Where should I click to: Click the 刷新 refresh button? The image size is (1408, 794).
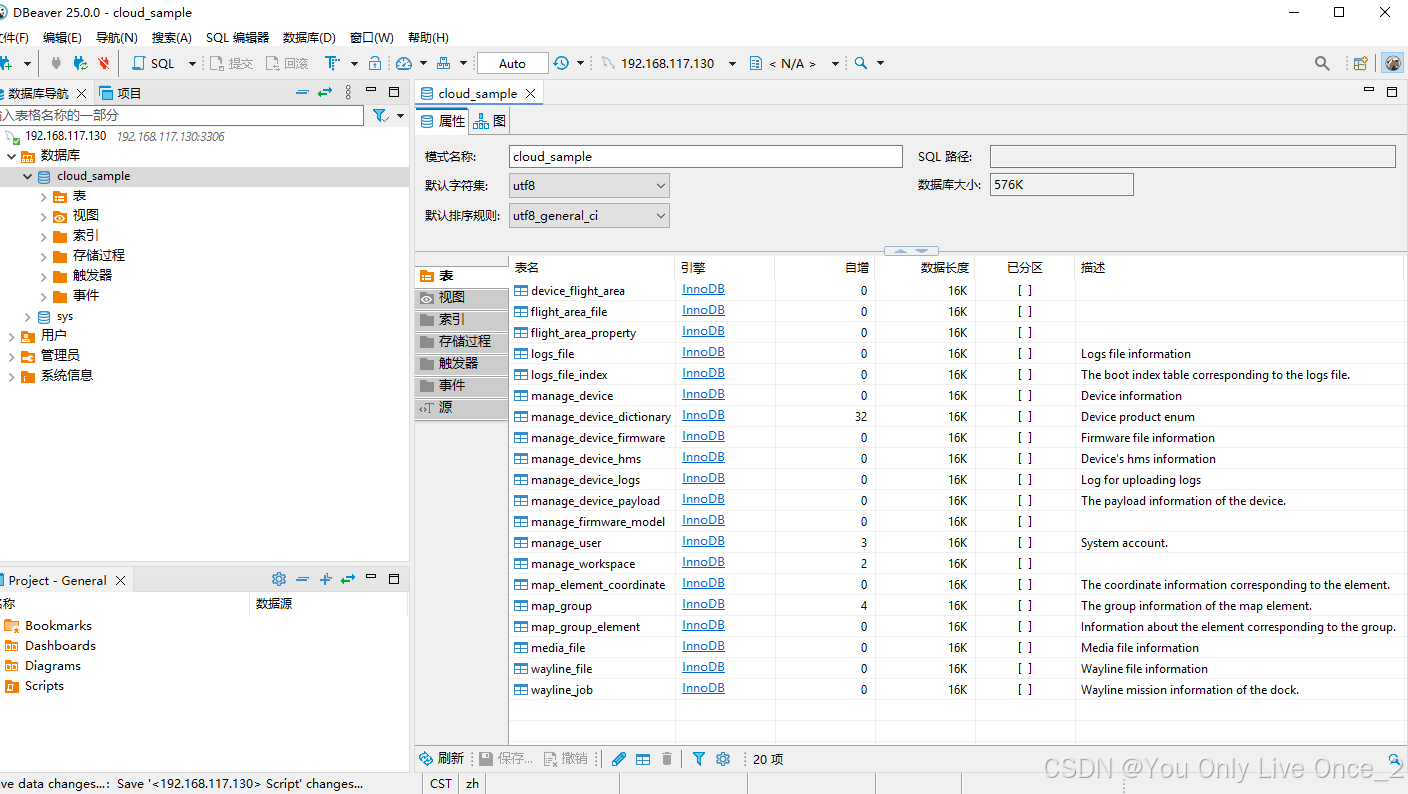441,759
